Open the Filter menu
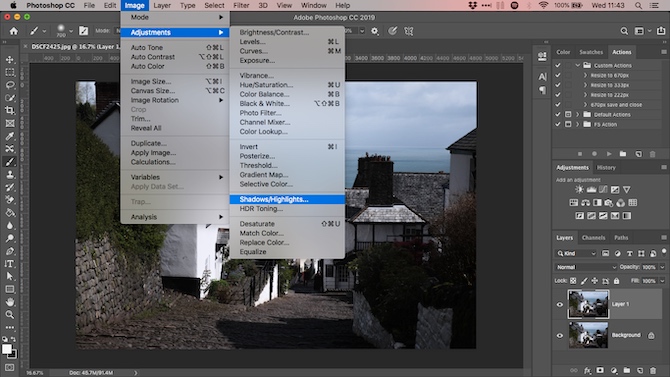This screenshot has width=670, height=377. pos(241,6)
